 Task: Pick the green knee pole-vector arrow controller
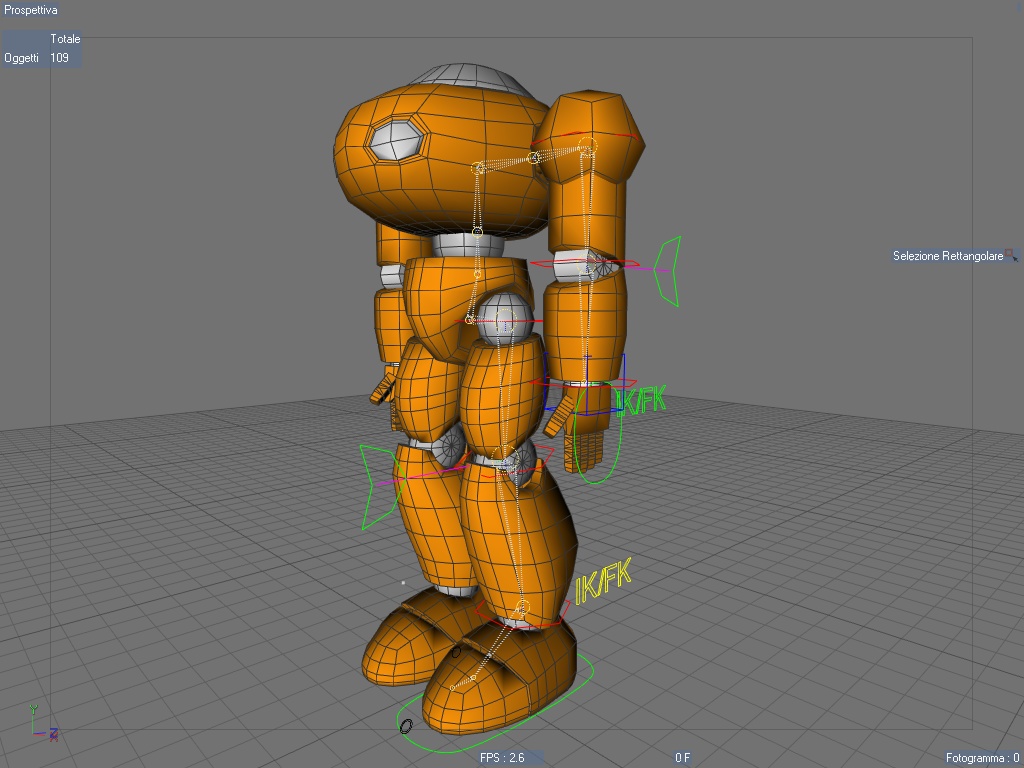377,486
